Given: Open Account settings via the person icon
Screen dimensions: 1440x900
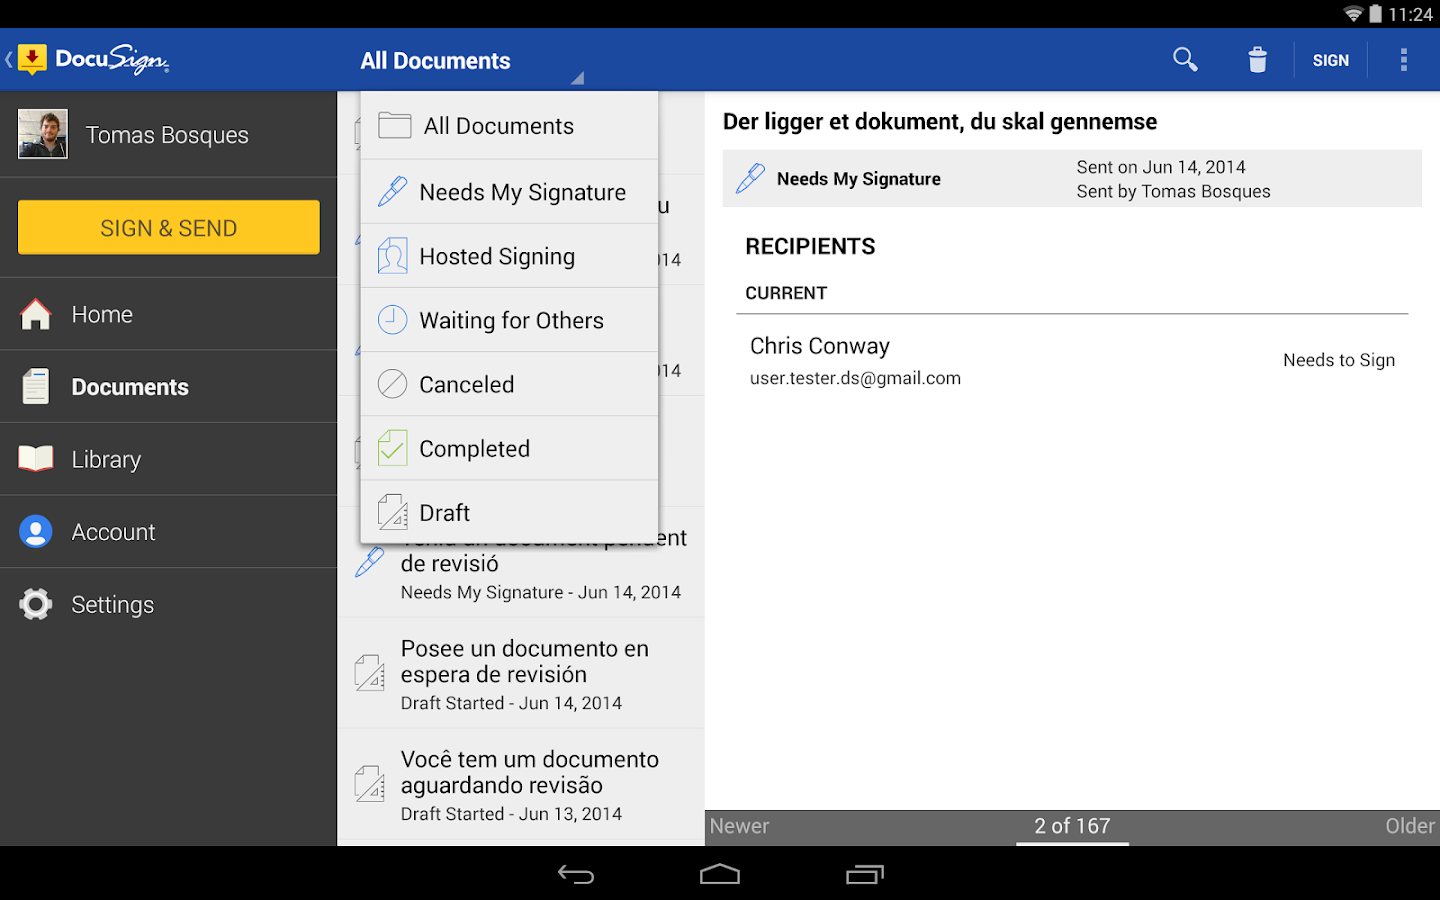Looking at the screenshot, I should tap(35, 531).
